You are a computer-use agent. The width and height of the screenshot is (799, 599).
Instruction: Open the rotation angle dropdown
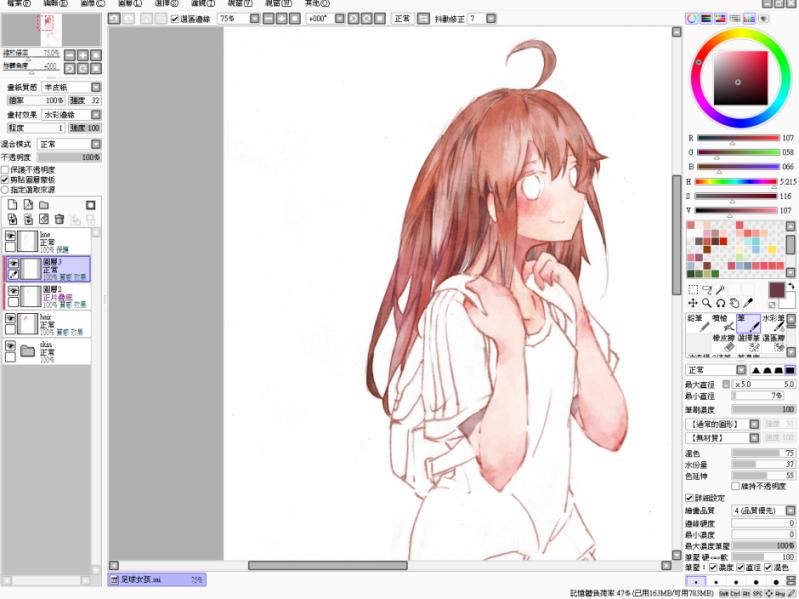(340, 19)
